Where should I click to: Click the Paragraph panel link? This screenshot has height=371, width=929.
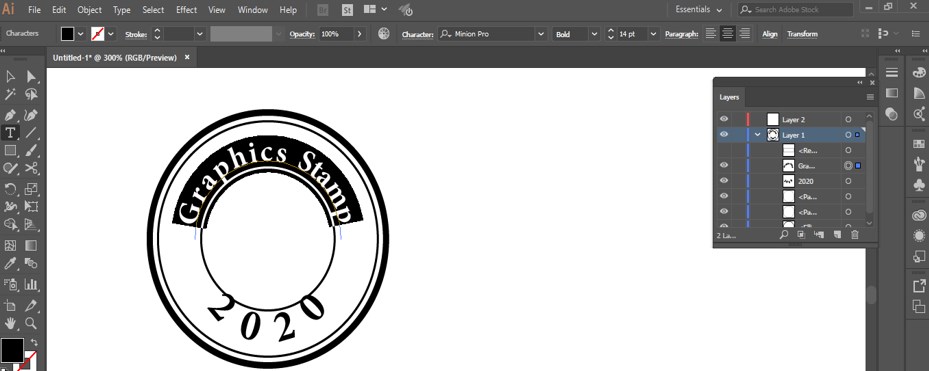coord(681,34)
